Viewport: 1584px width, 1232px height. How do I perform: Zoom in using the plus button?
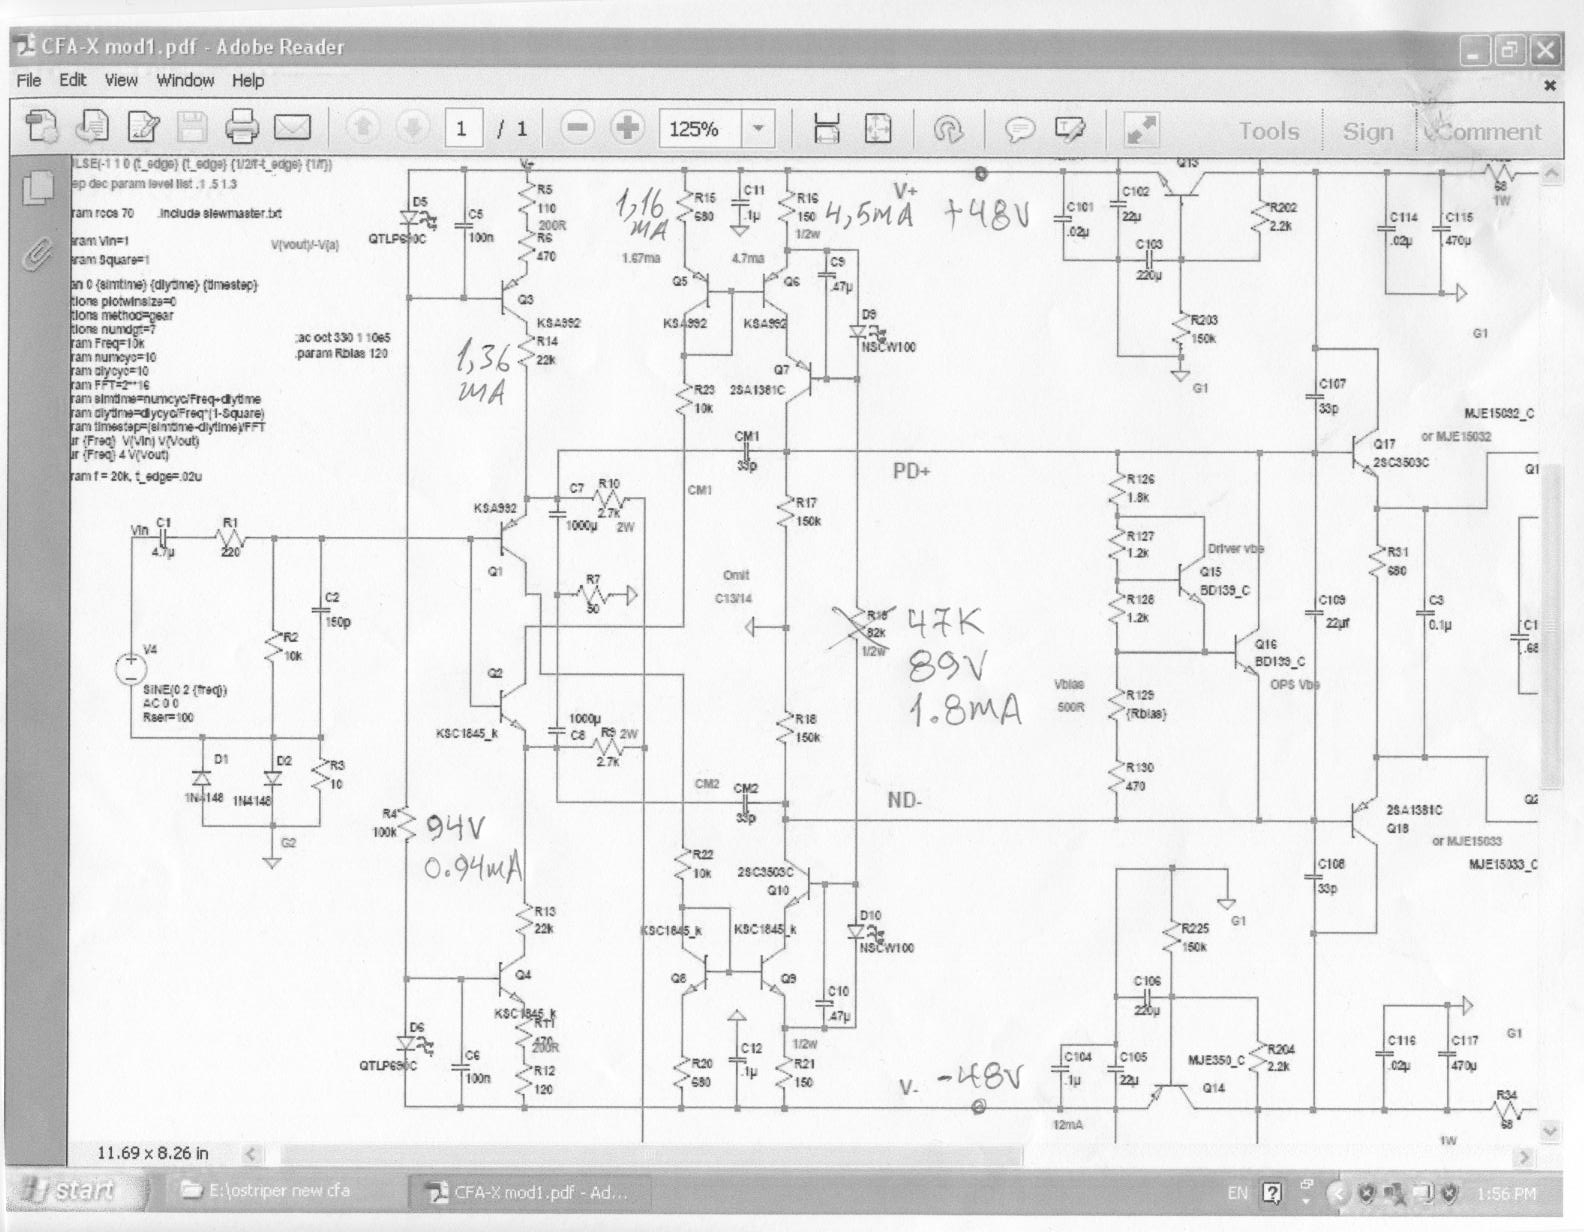(x=627, y=127)
